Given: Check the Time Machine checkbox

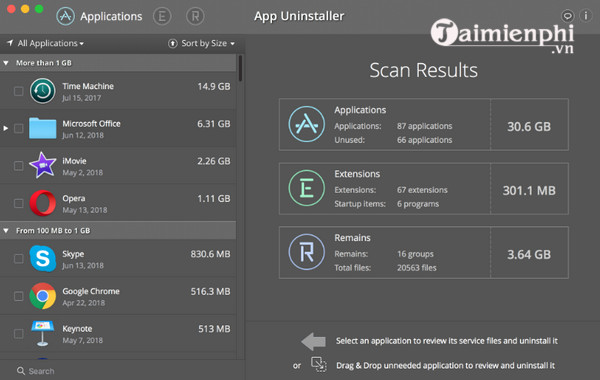Looking at the screenshot, I should (18, 91).
